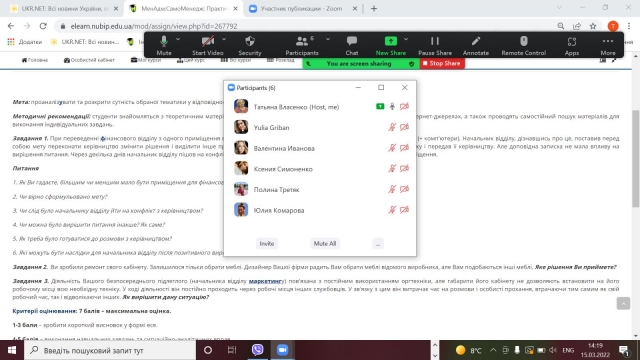Open Remote Control option
Image resolution: width=640 pixels, height=360 pixels.
[x=524, y=45]
